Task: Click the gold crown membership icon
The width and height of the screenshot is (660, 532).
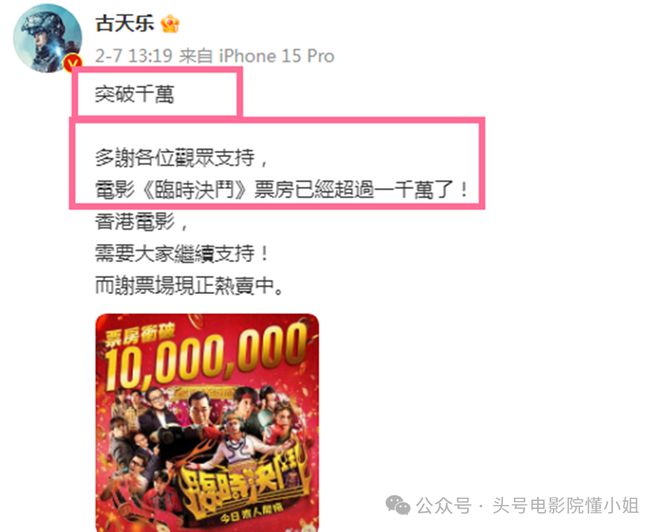Action: coord(170,24)
